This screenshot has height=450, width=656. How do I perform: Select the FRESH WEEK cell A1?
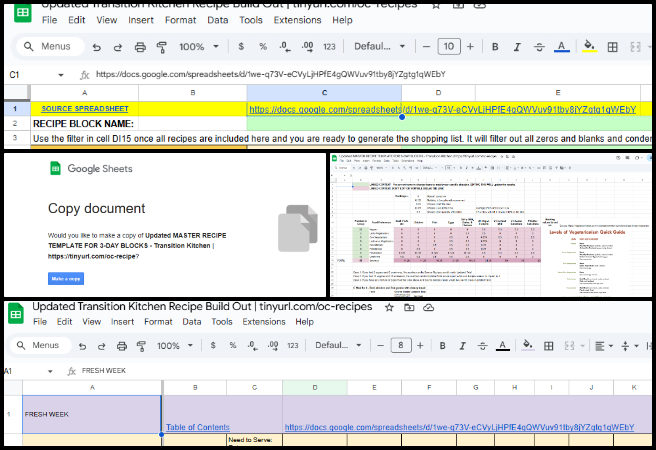point(92,414)
